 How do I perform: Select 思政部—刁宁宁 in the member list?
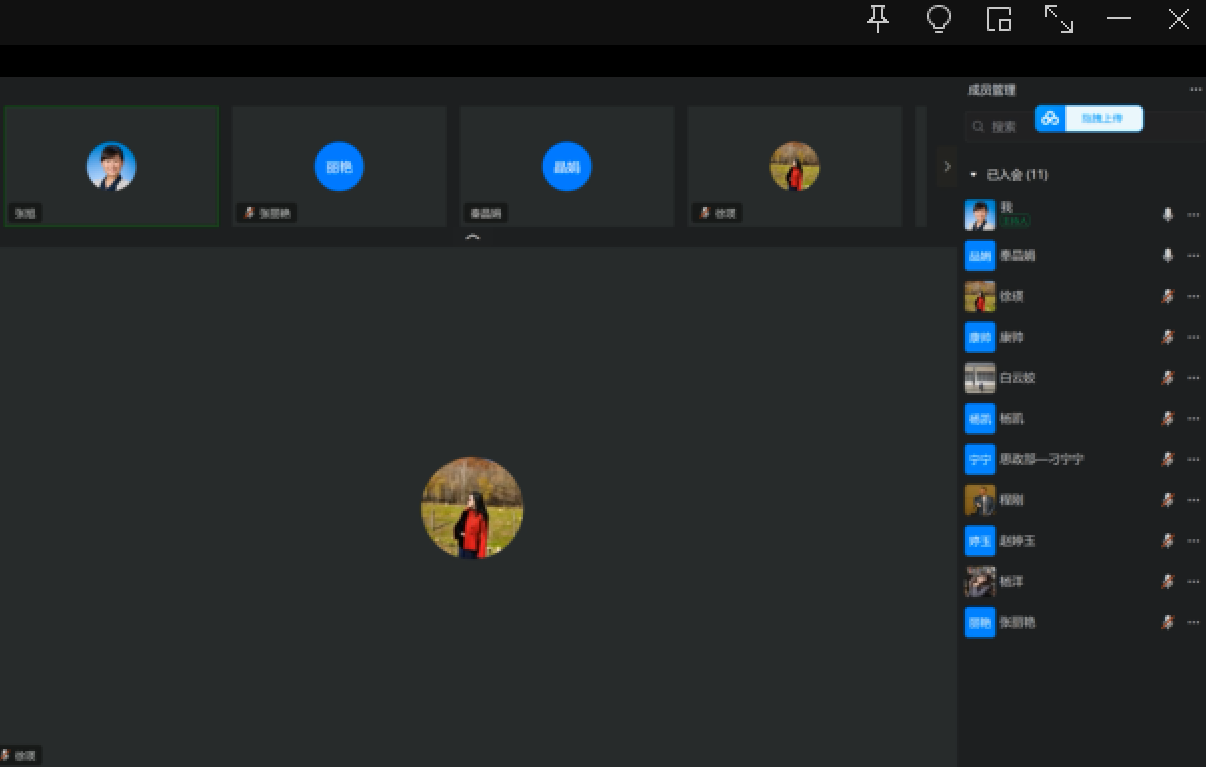tap(1040, 459)
